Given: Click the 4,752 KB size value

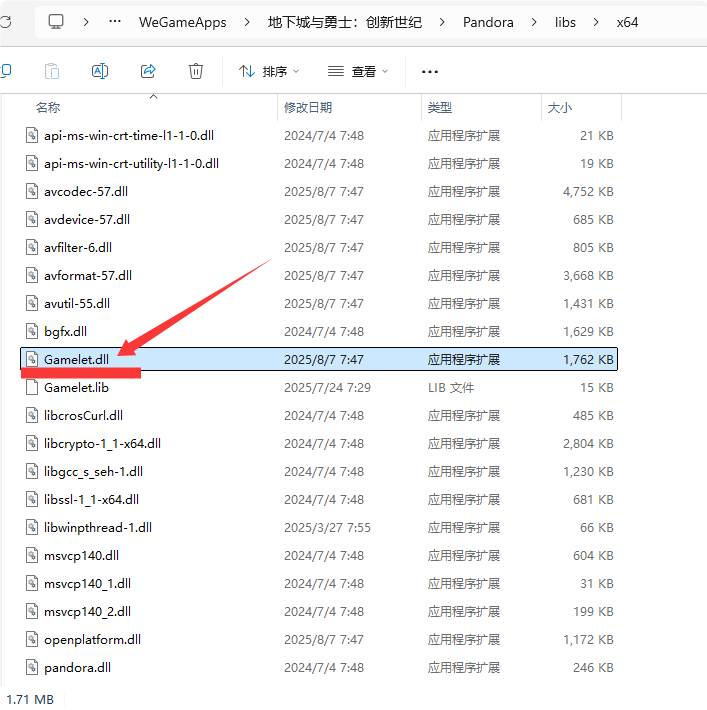Looking at the screenshot, I should point(588,192).
